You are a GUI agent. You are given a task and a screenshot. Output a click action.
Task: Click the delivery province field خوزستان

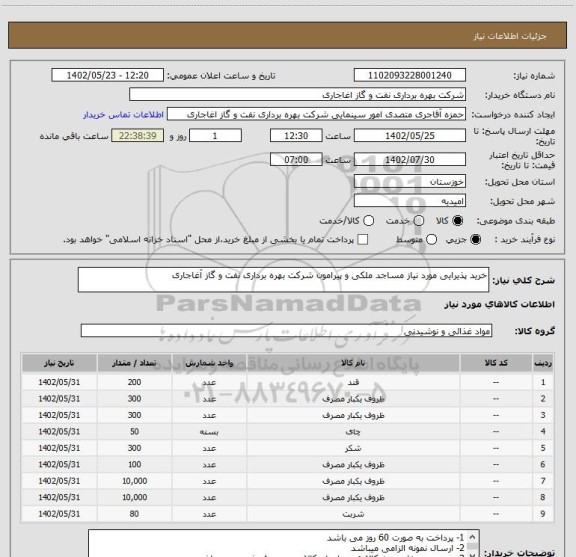pos(410,182)
